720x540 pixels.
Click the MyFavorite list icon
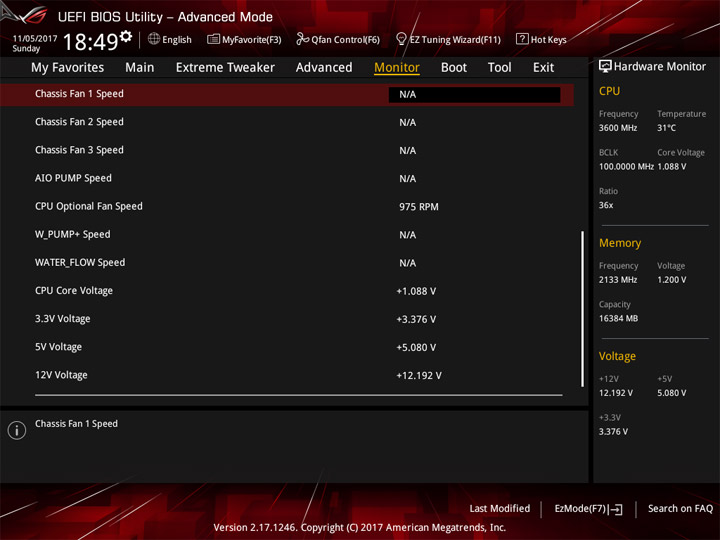pos(213,39)
